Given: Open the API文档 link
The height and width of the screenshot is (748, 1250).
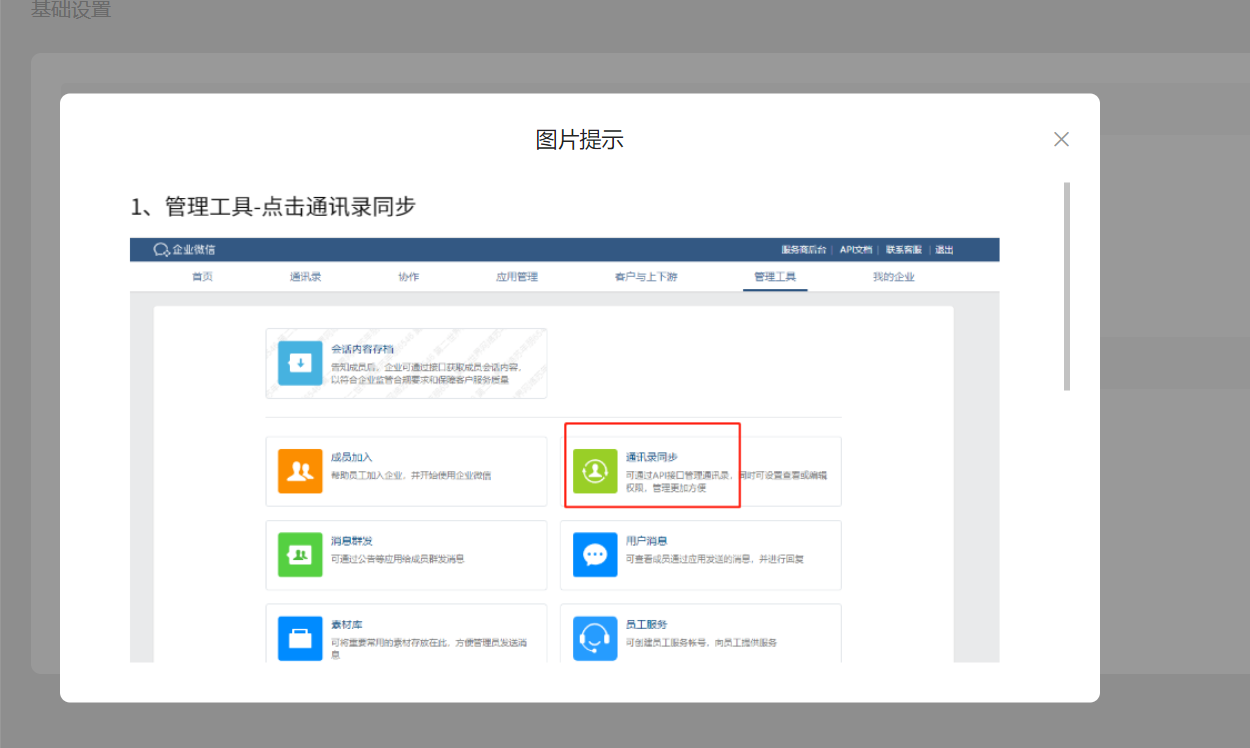Looking at the screenshot, I should coord(855,250).
